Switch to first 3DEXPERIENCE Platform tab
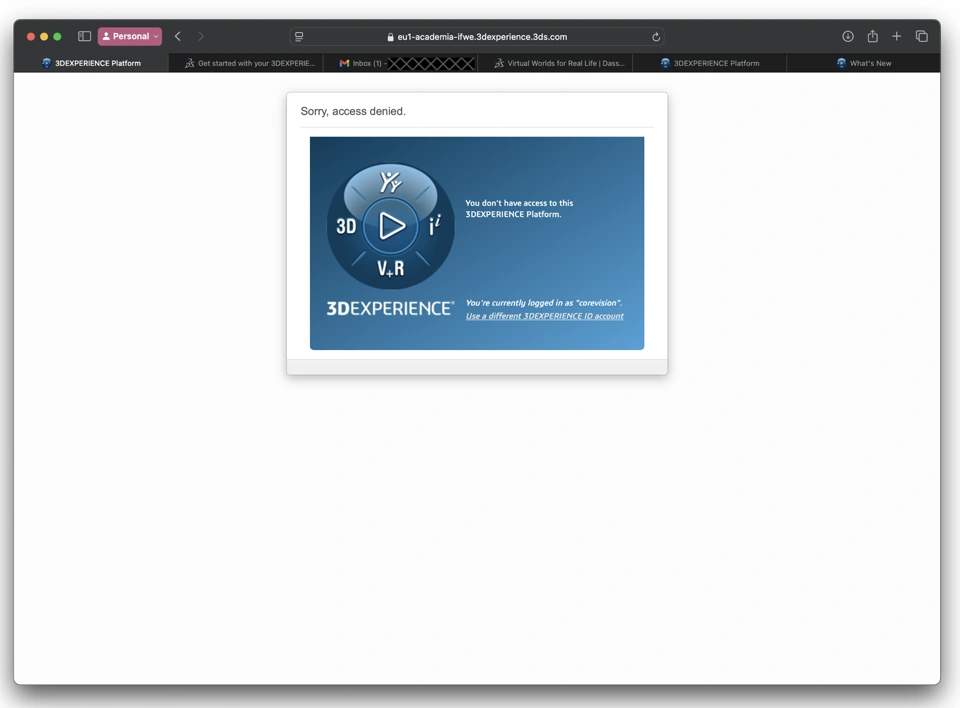Viewport: 960px width, 708px height. [91, 63]
